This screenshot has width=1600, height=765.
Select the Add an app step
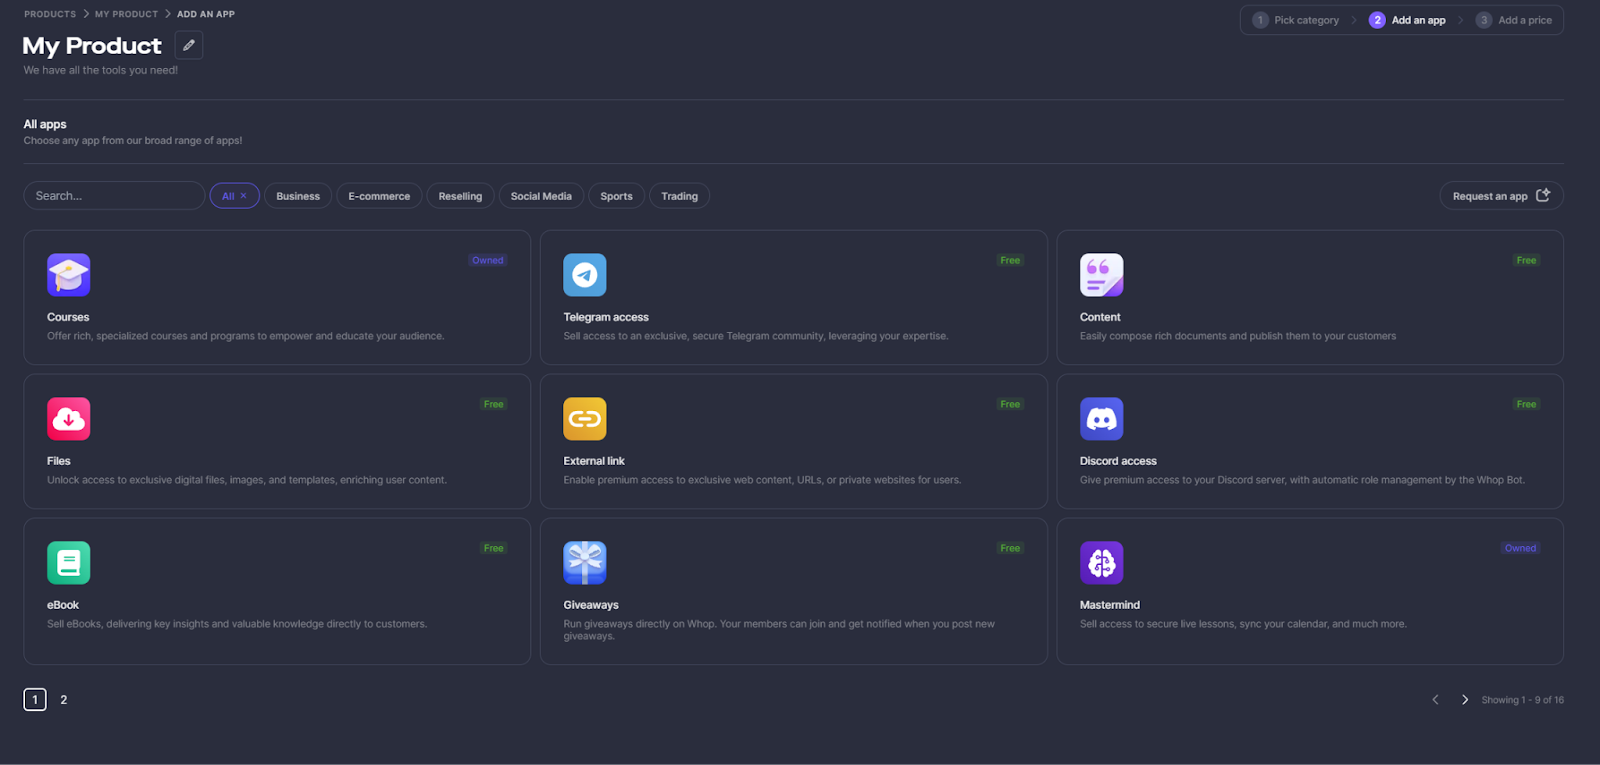1407,20
